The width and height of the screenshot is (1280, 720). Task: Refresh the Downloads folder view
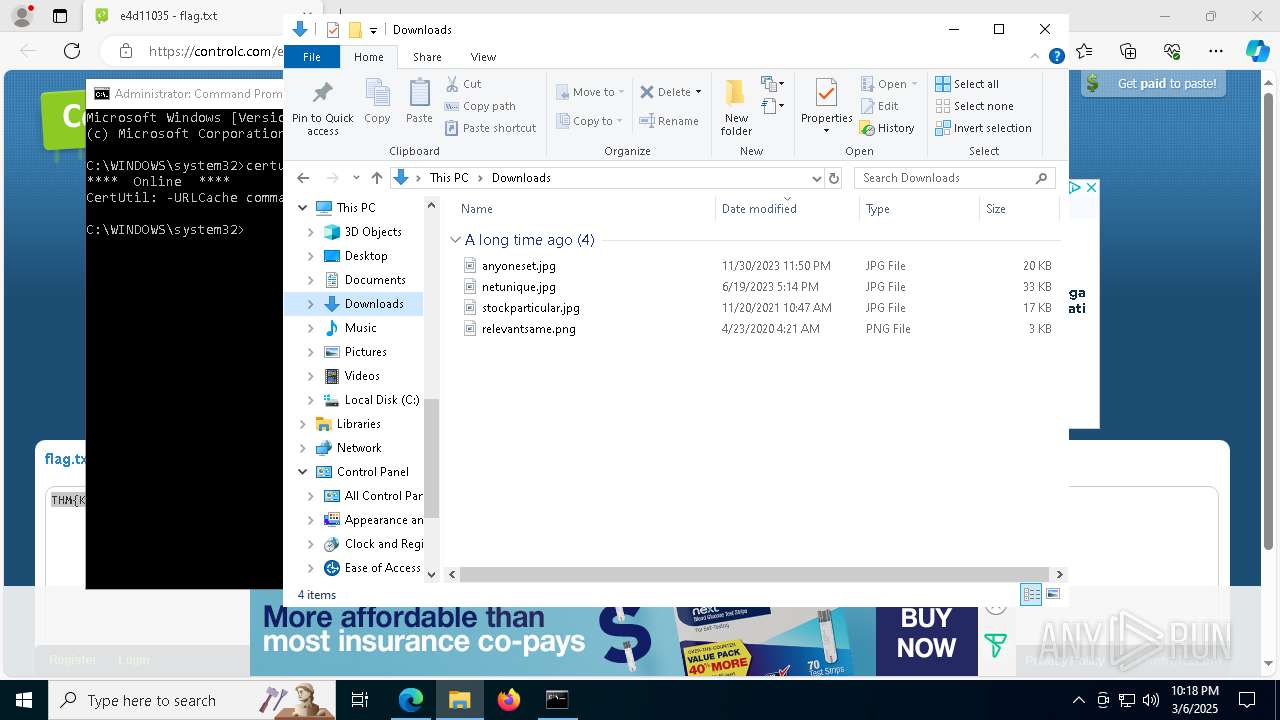pos(835,178)
